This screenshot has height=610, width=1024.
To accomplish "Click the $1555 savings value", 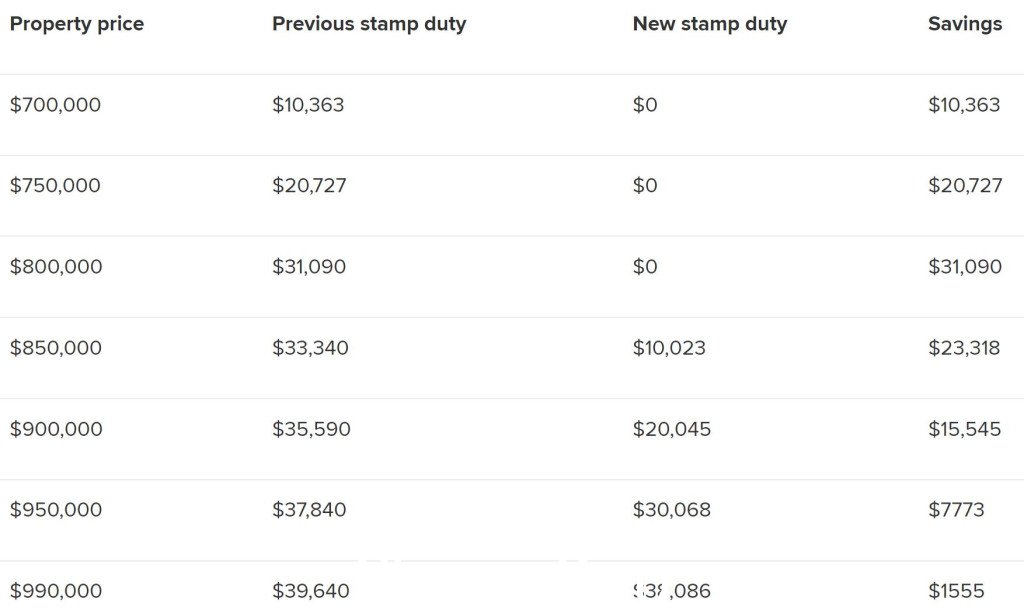I will tap(956, 591).
